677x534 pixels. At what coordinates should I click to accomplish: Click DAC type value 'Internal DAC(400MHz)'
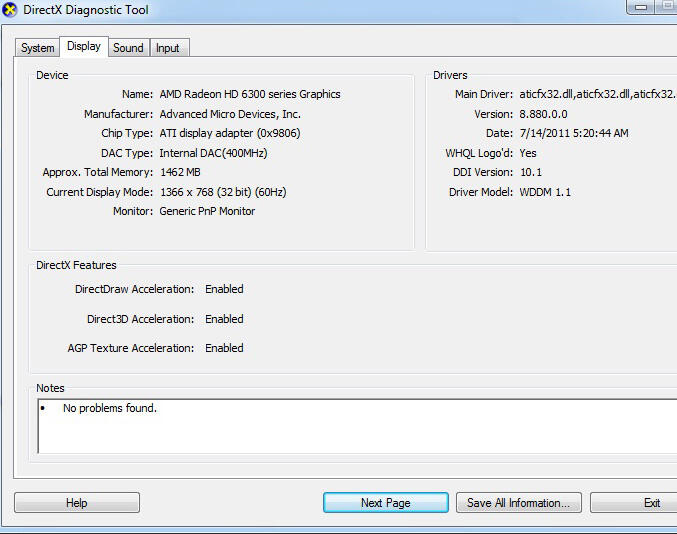point(213,153)
